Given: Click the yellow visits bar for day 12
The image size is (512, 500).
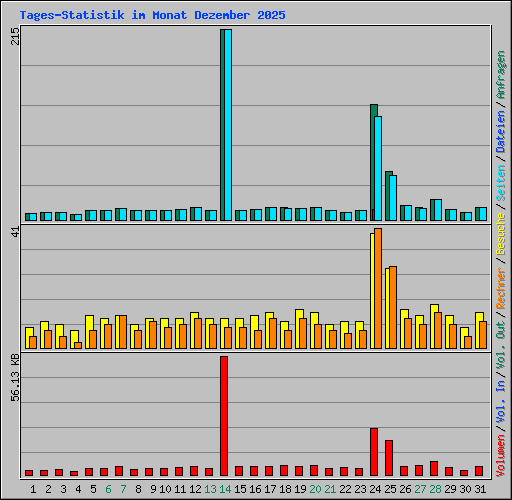Looking at the screenshot, I should point(192,331).
